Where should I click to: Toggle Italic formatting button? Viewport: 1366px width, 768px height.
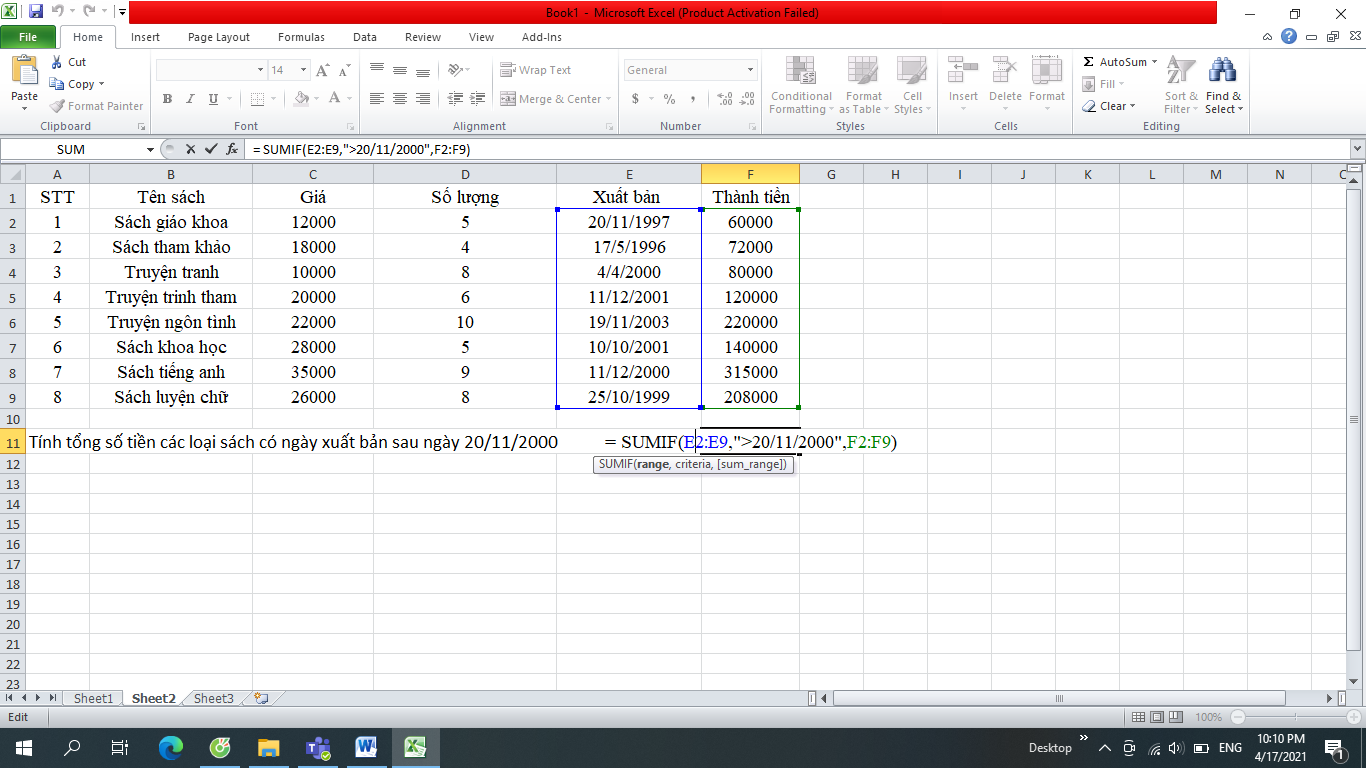click(x=190, y=99)
